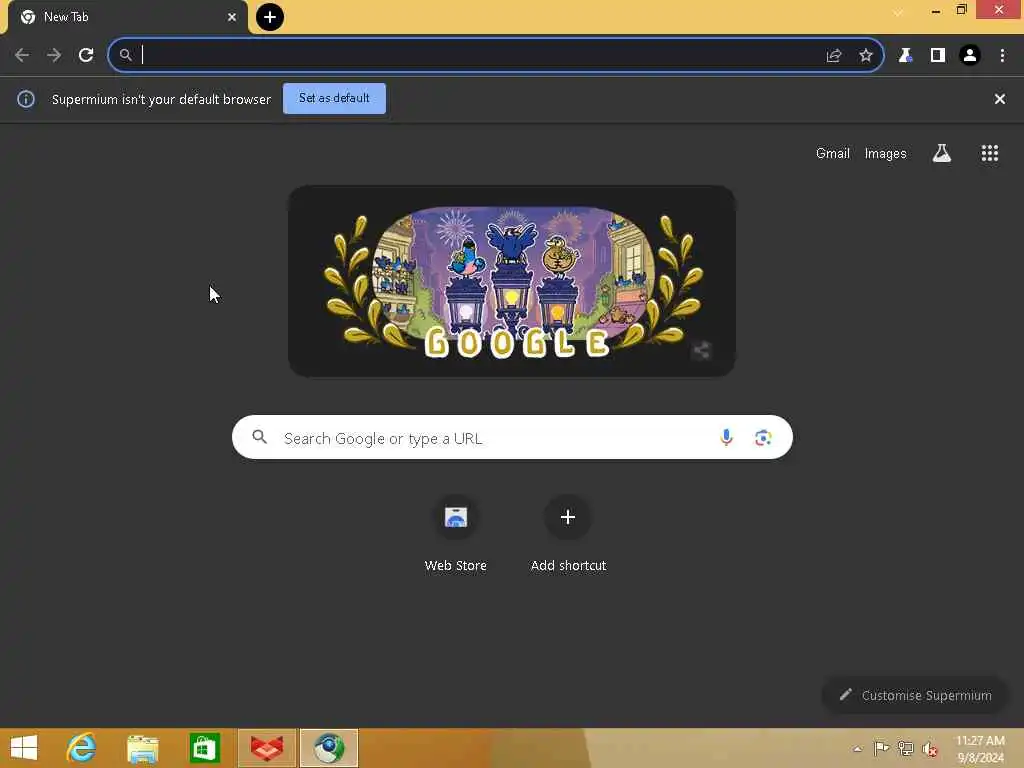This screenshot has width=1024, height=768.
Task: Click the browser forward arrow
Action: 54,56
